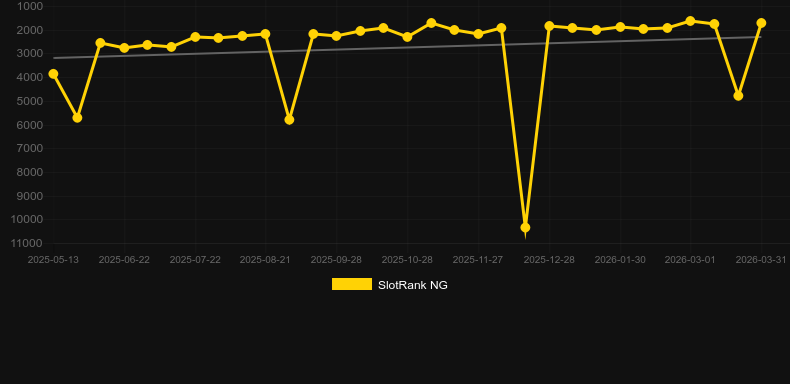Image resolution: width=790 pixels, height=384 pixels.
Task: Click the 2025-11-27 date axis label
Action: [x=478, y=260]
